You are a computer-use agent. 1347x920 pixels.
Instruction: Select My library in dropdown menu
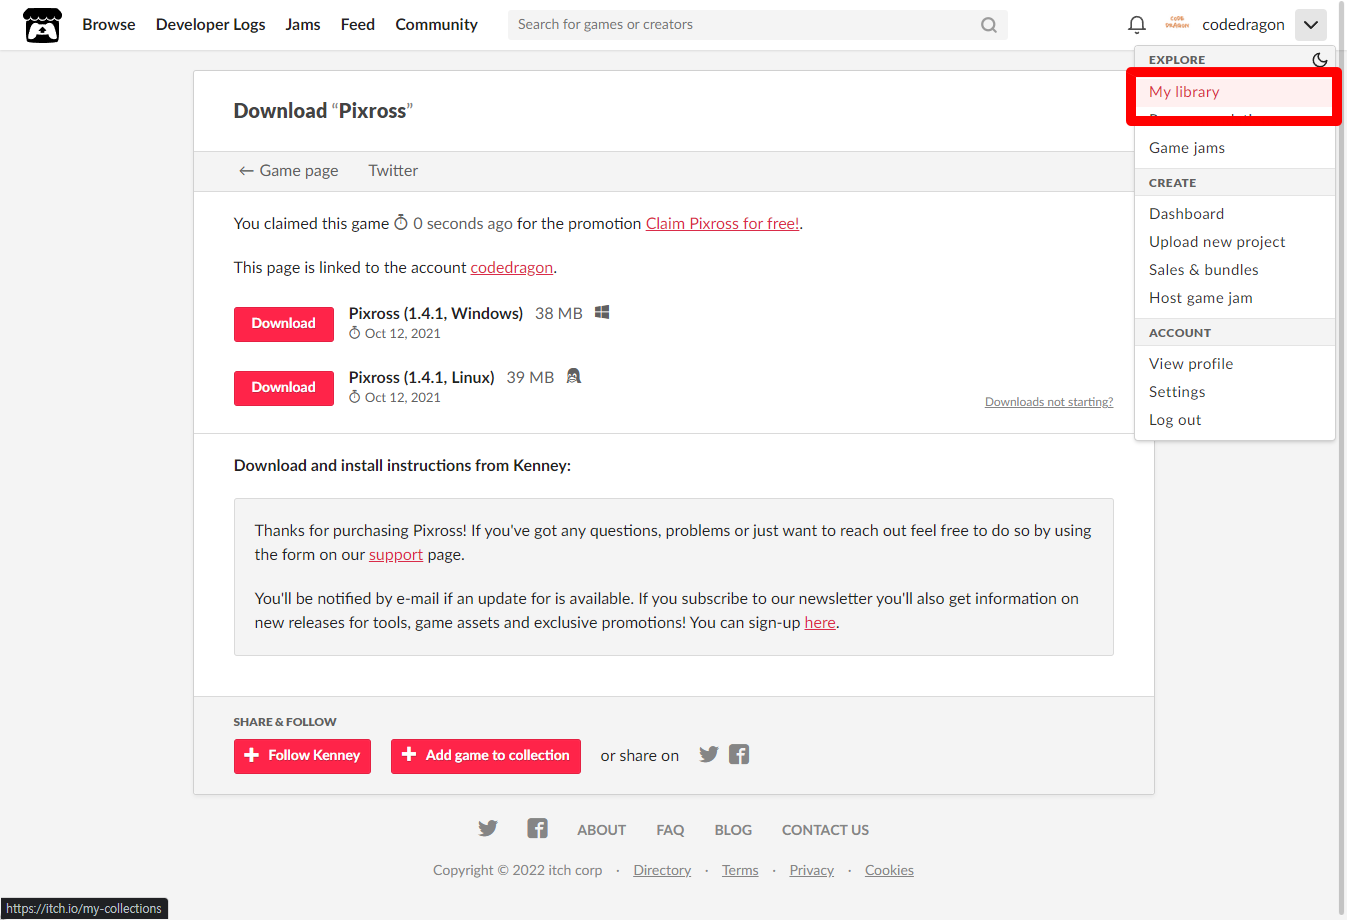[1235, 92]
